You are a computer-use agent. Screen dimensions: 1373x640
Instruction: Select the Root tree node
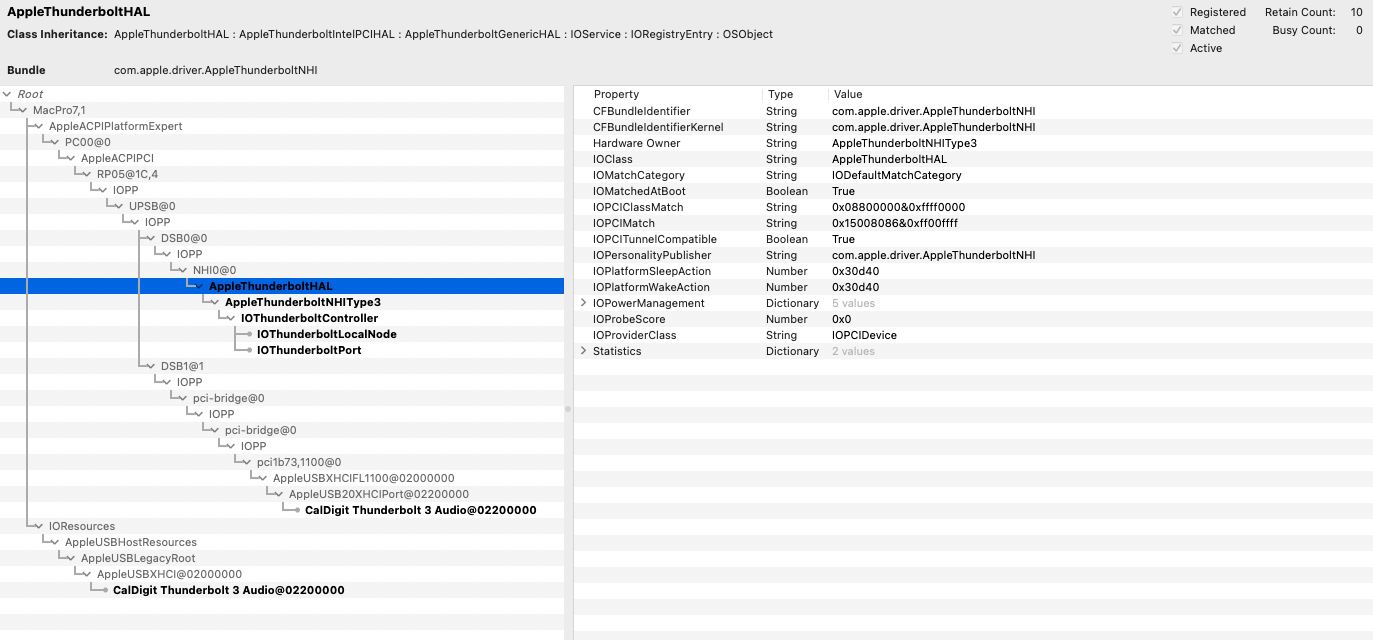30,94
